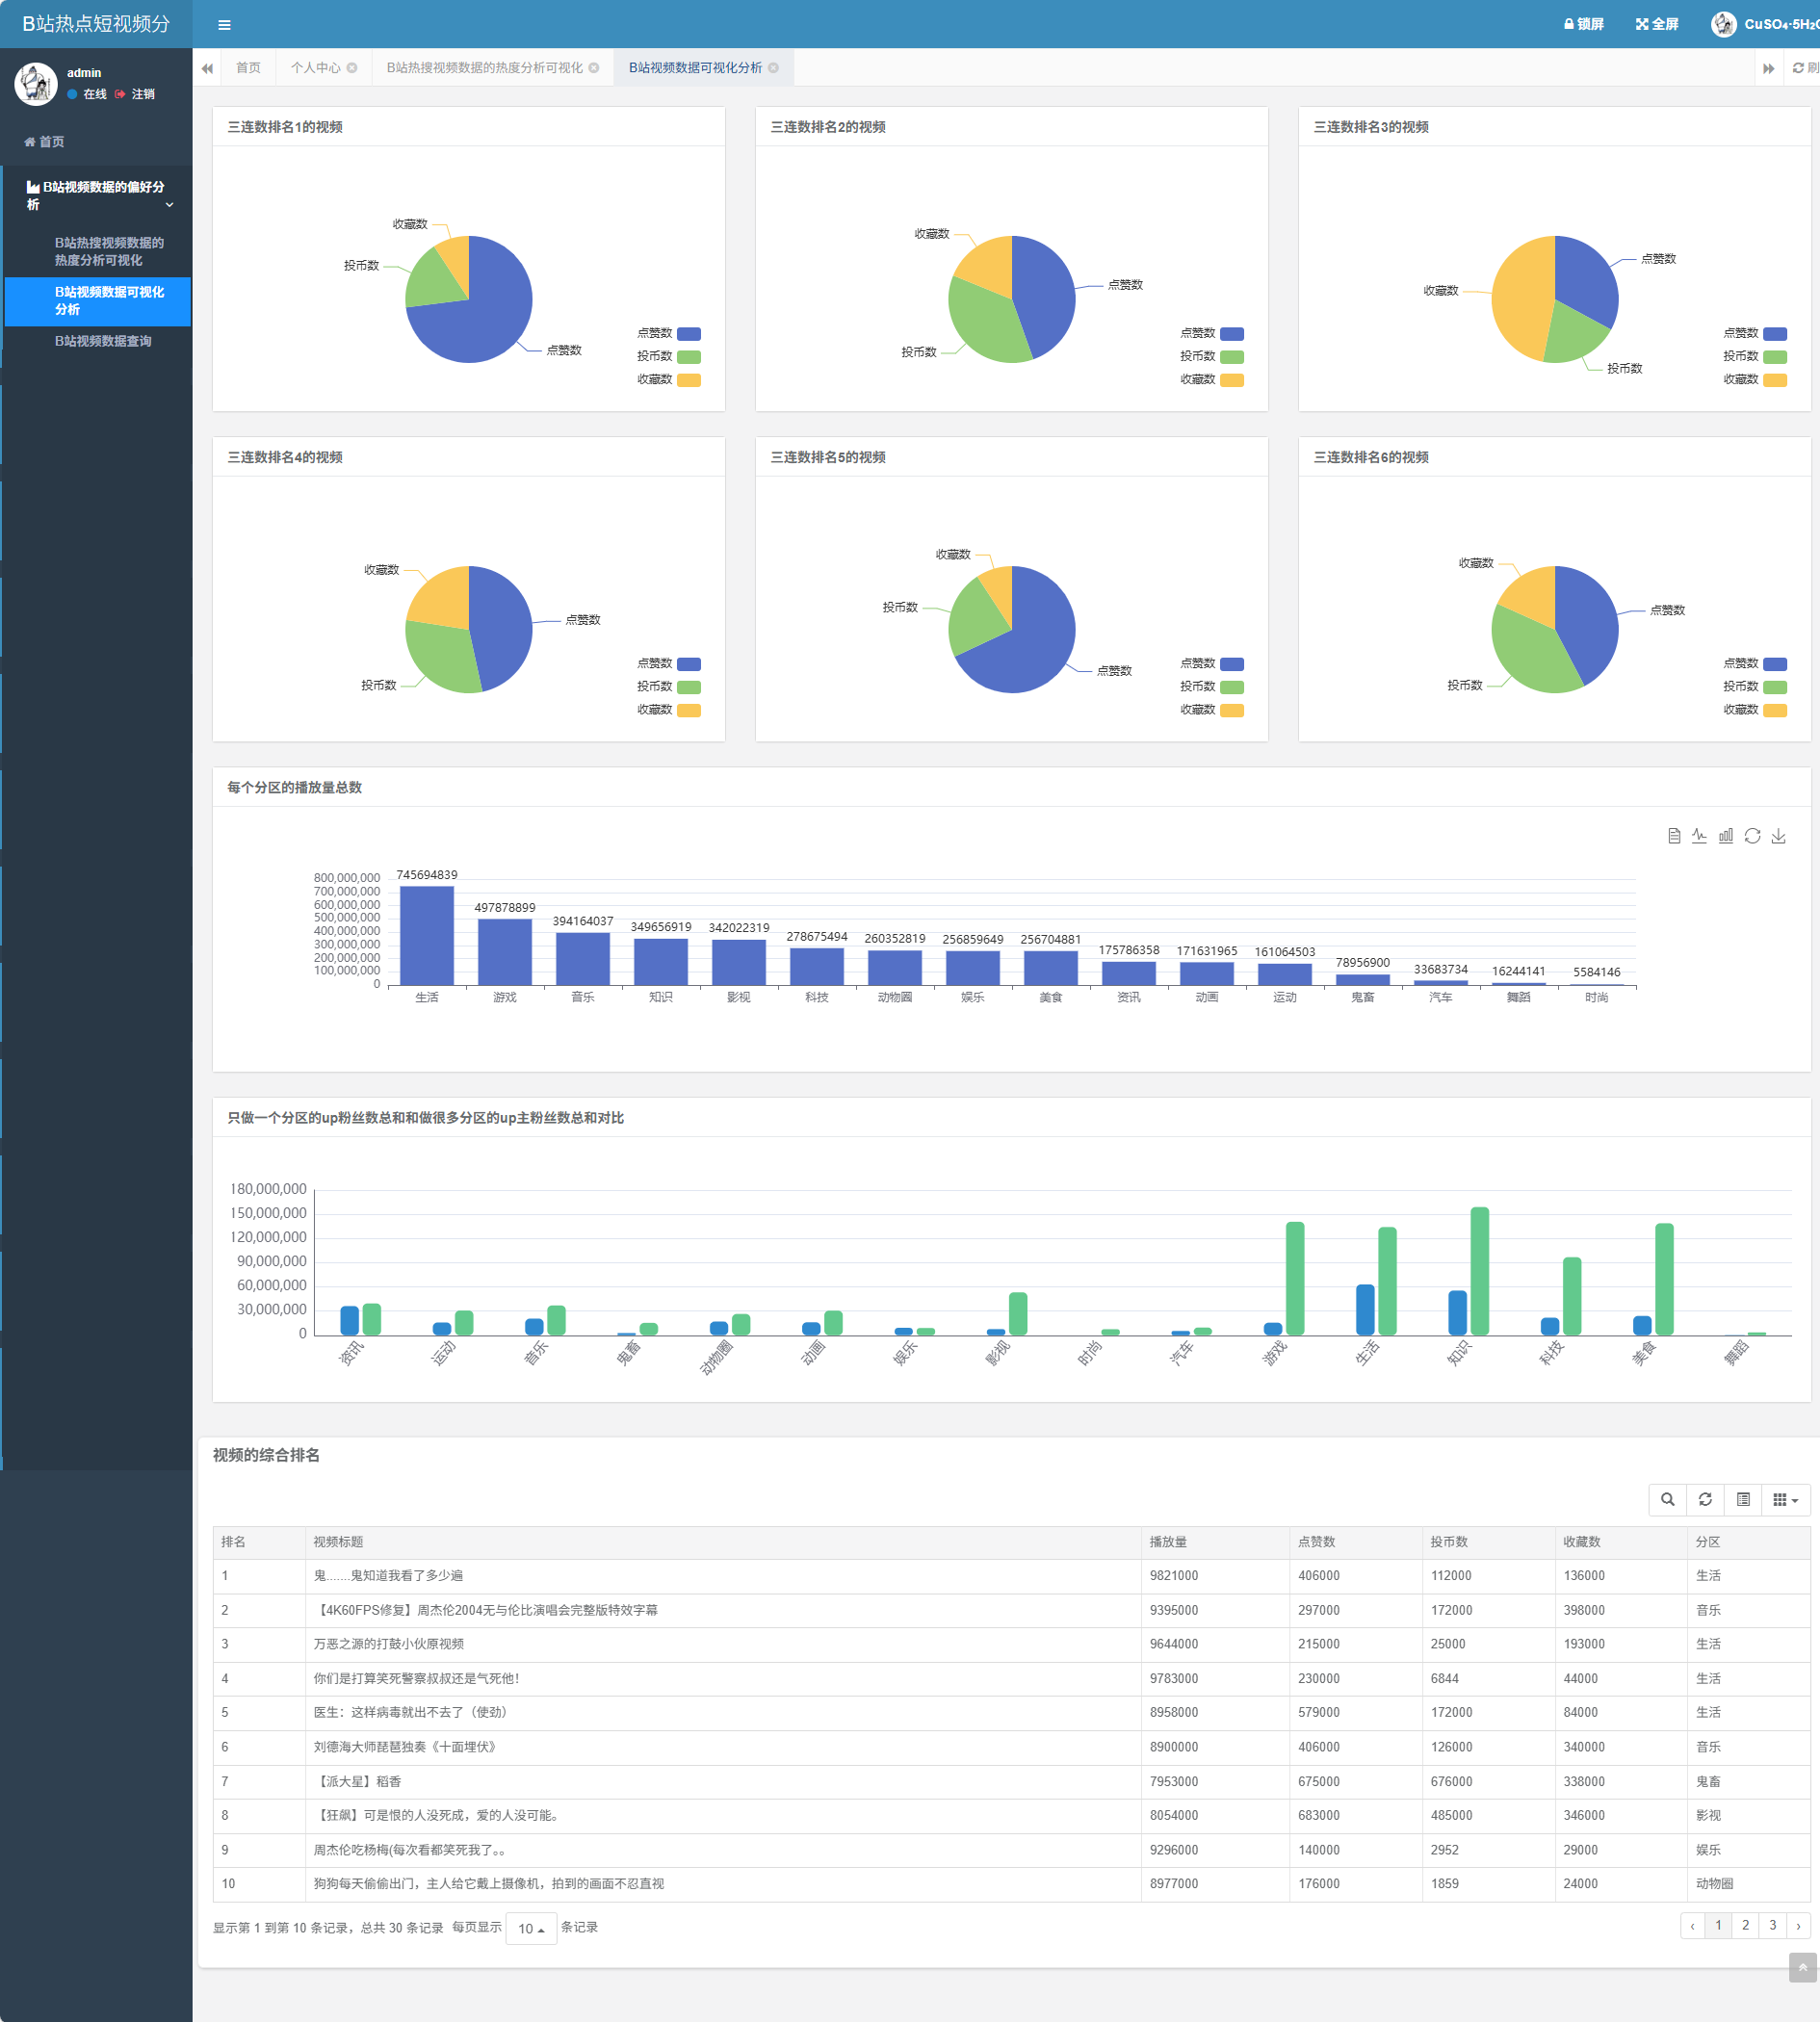Click the back-to-top button at the bottom right
The width and height of the screenshot is (1820, 2022).
pos(1801,1995)
